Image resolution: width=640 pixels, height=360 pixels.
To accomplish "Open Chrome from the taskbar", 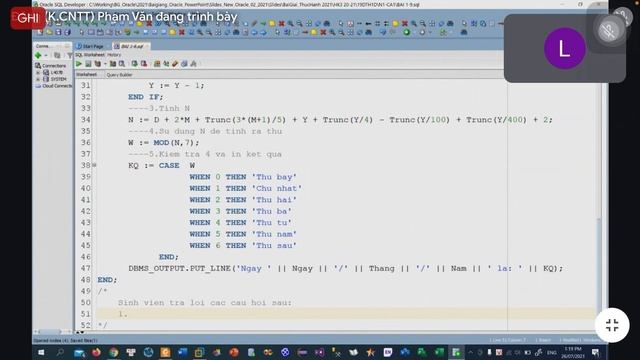I will (113, 352).
